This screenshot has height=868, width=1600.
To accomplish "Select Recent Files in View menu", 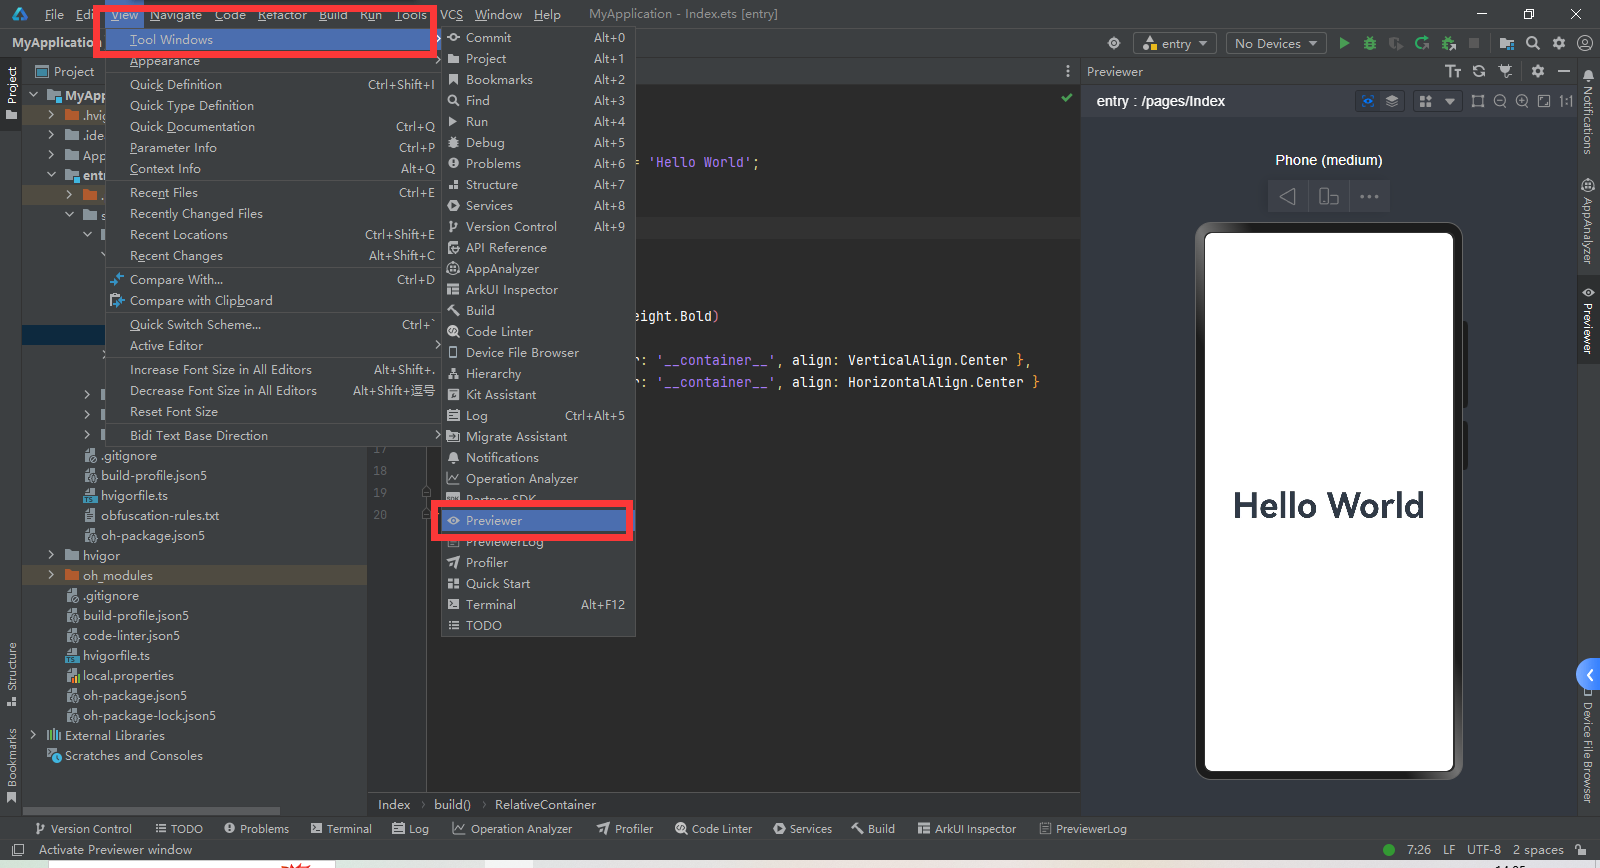I will [x=273, y=192].
